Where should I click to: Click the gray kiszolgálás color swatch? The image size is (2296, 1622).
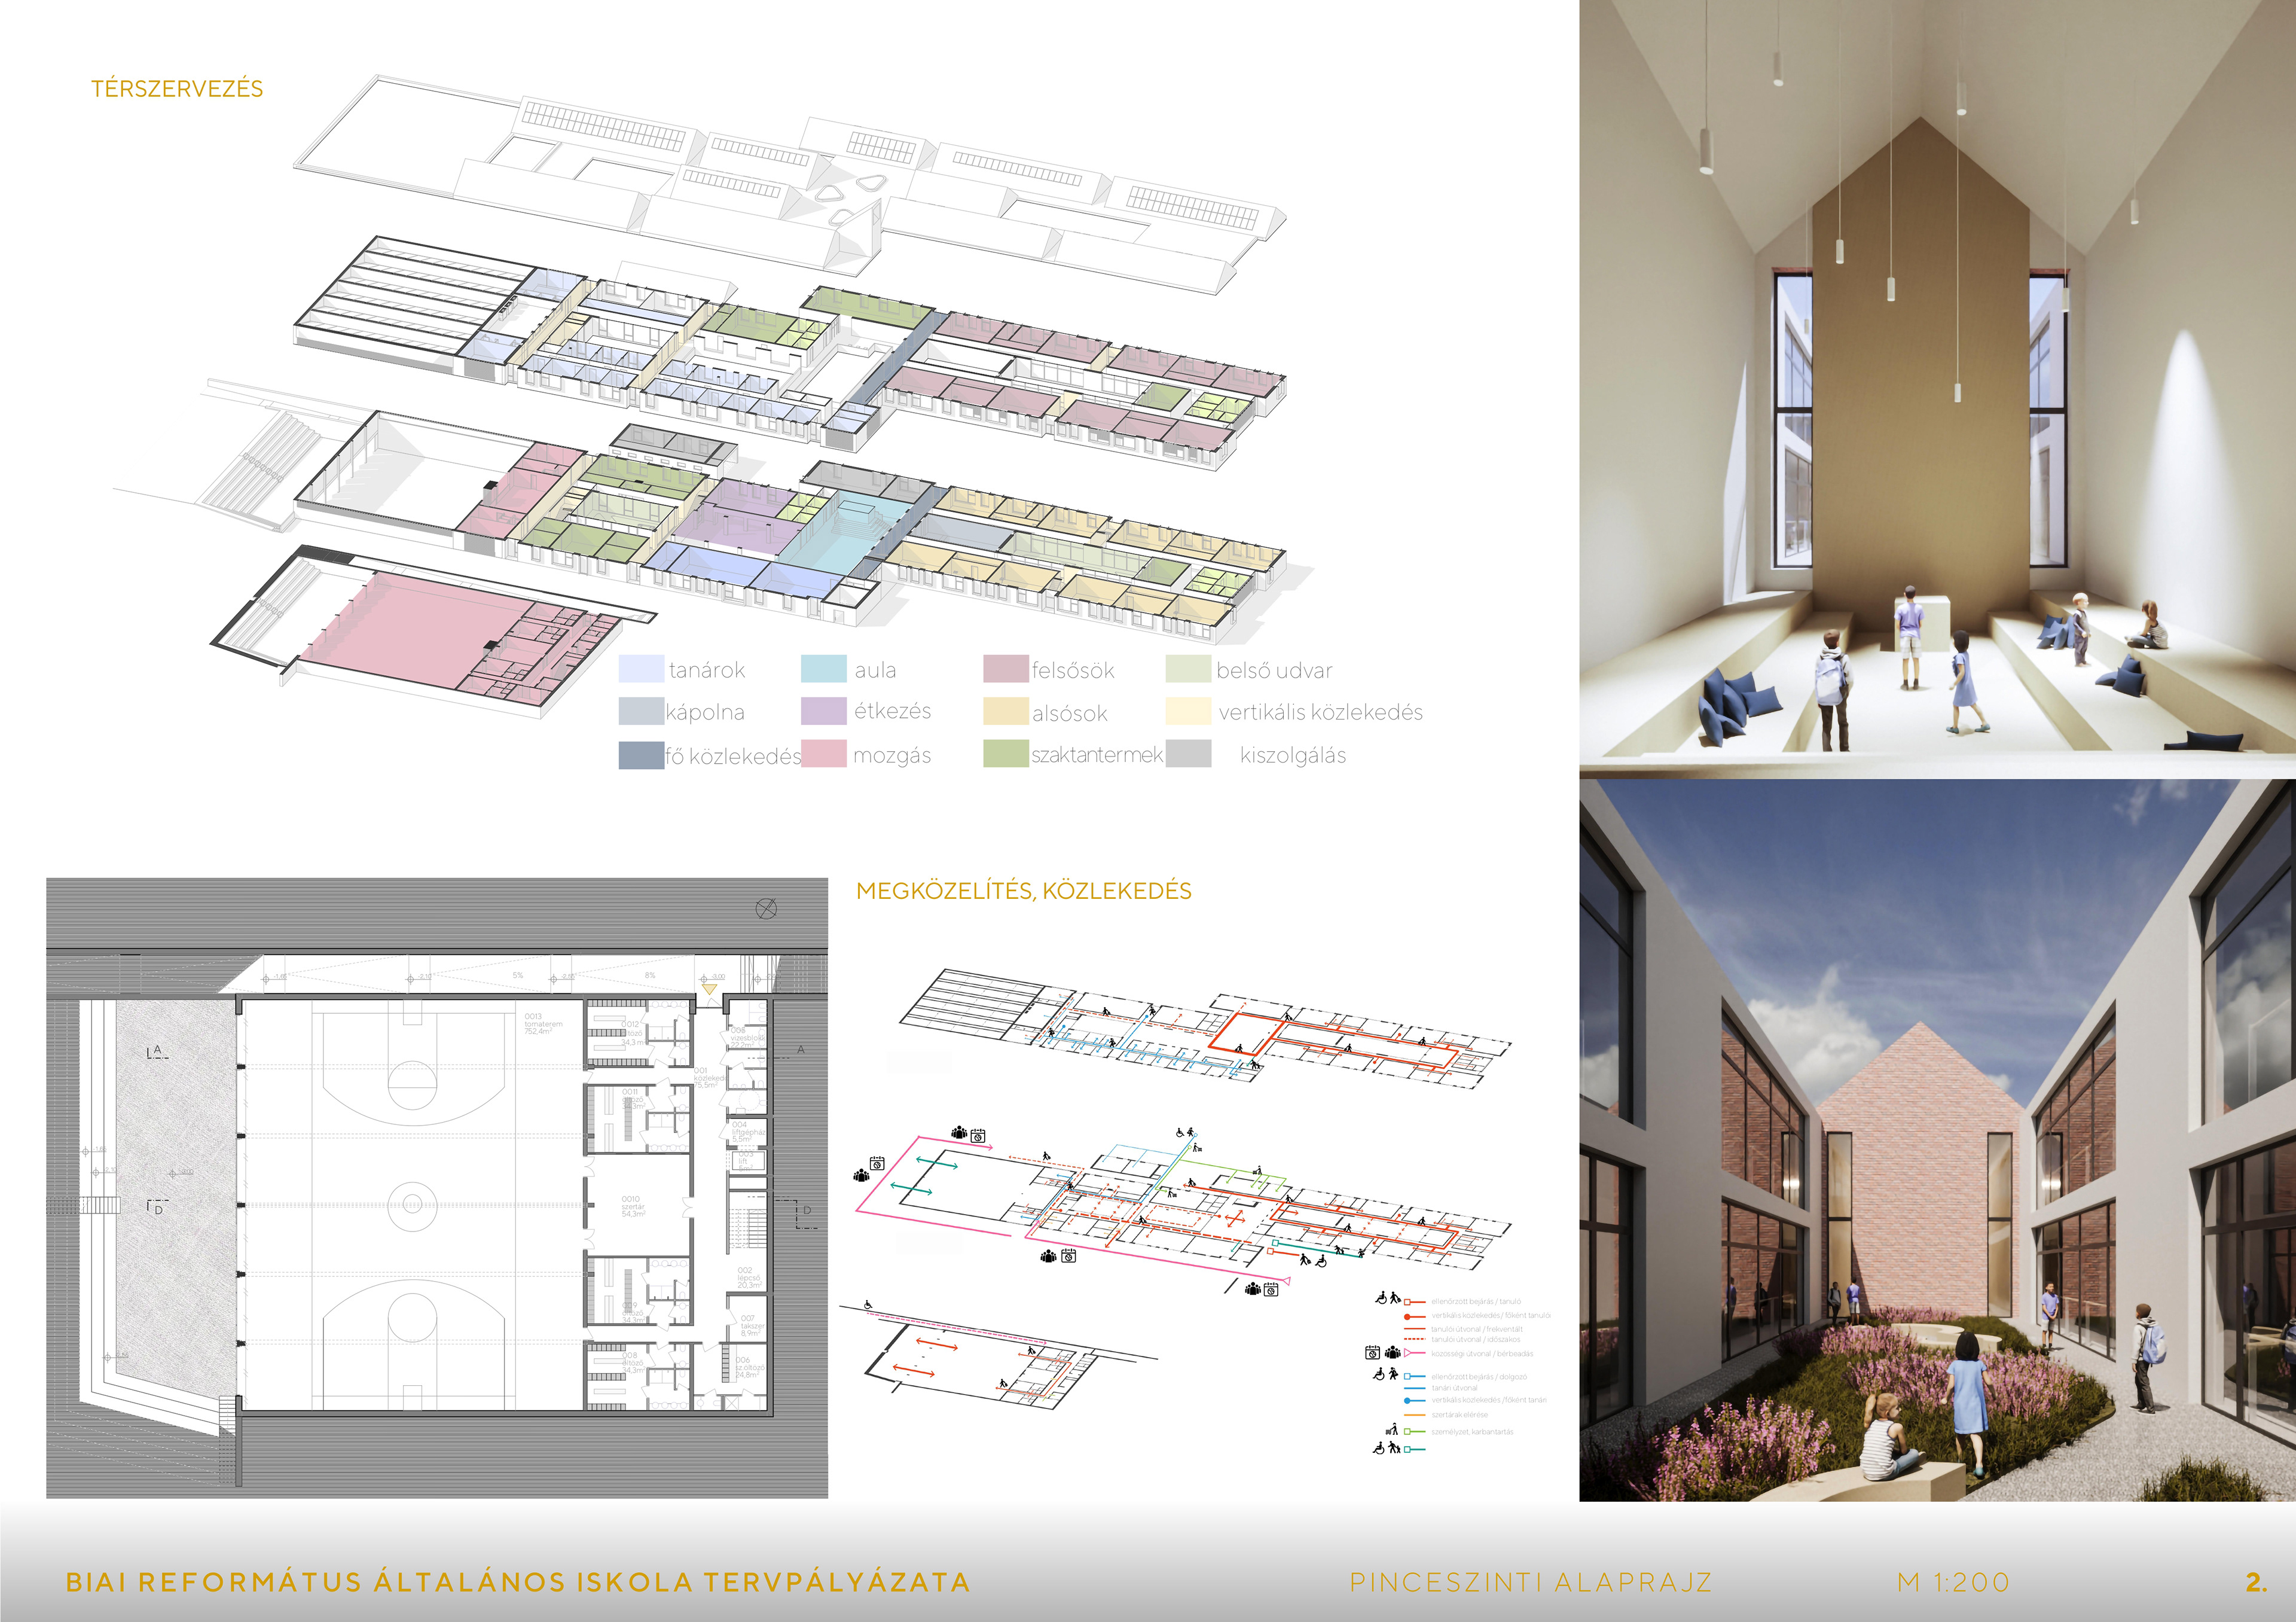[x=1188, y=754]
